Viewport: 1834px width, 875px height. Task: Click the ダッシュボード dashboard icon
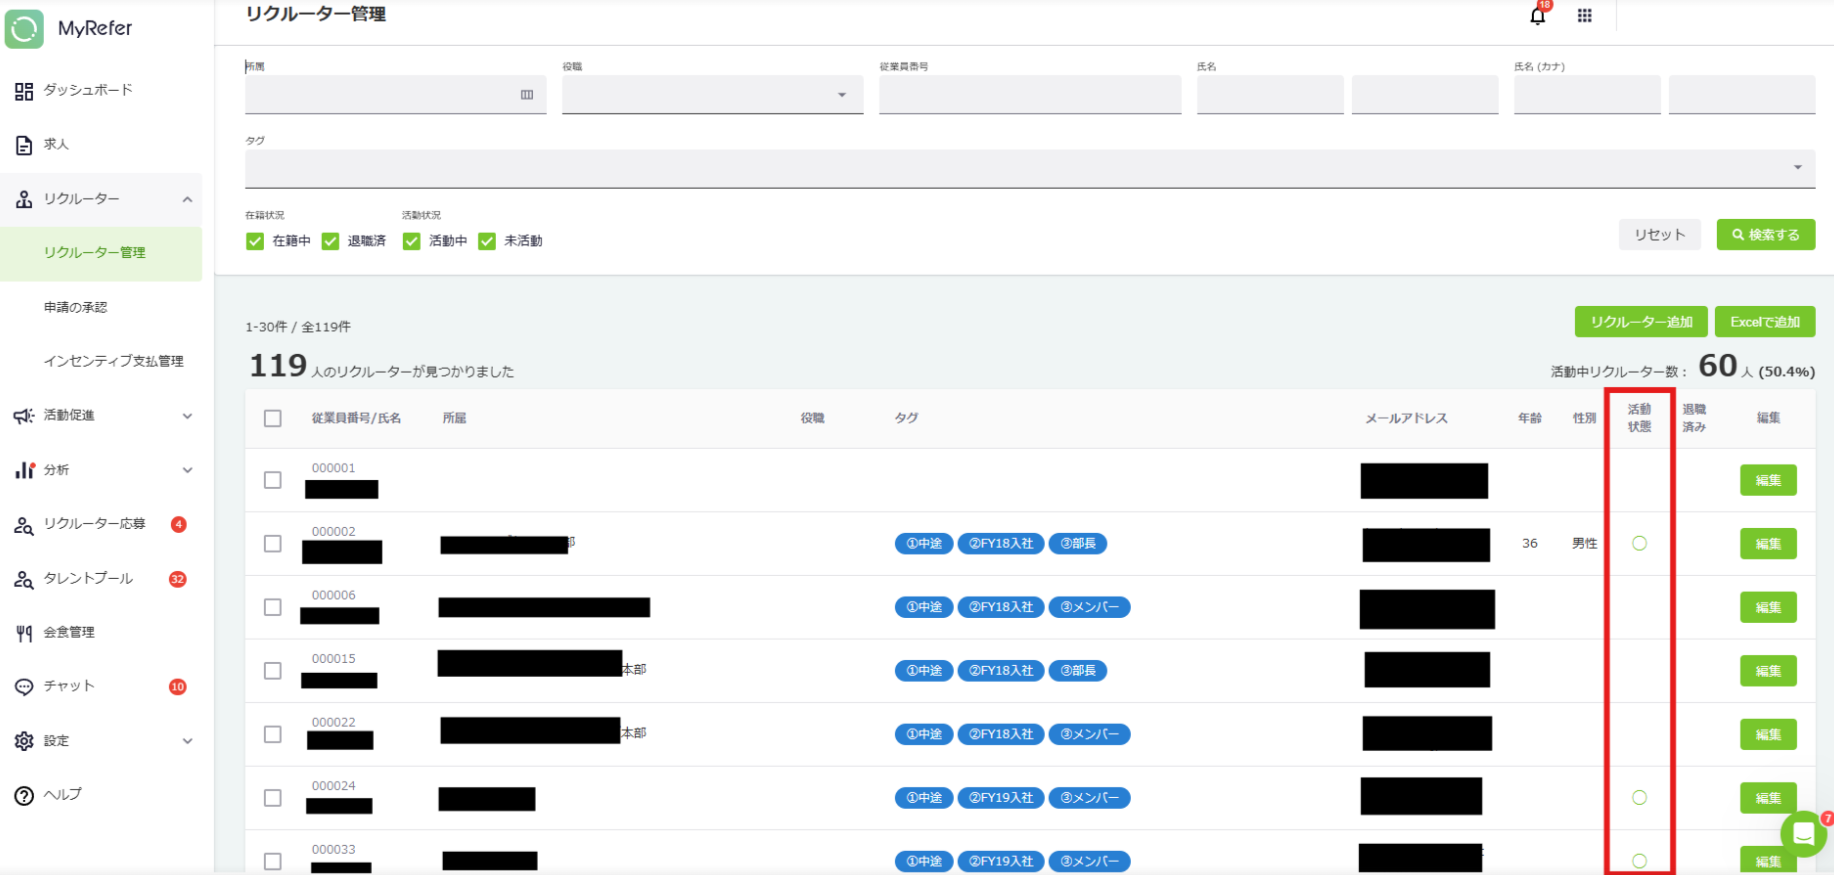(x=24, y=91)
